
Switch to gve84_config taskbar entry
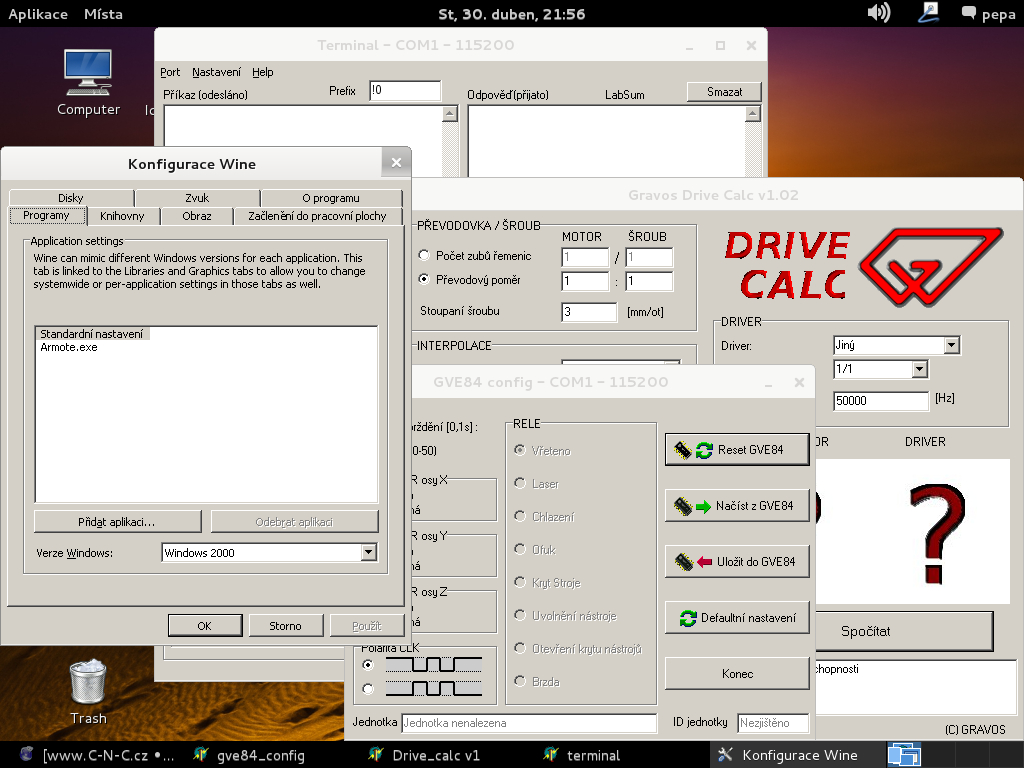[x=249, y=755]
